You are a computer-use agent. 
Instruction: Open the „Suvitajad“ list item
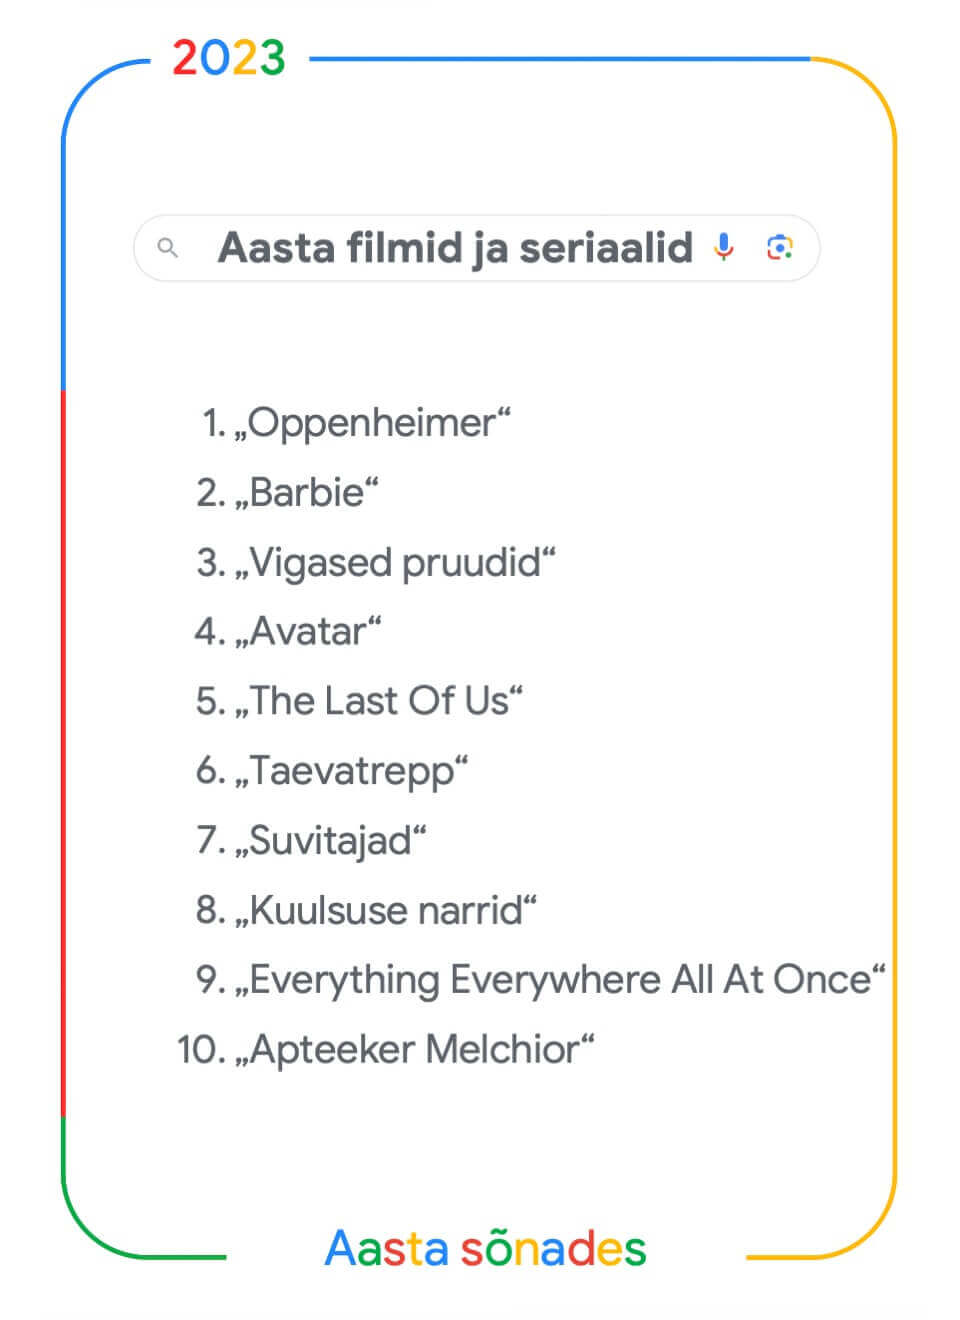[330, 840]
